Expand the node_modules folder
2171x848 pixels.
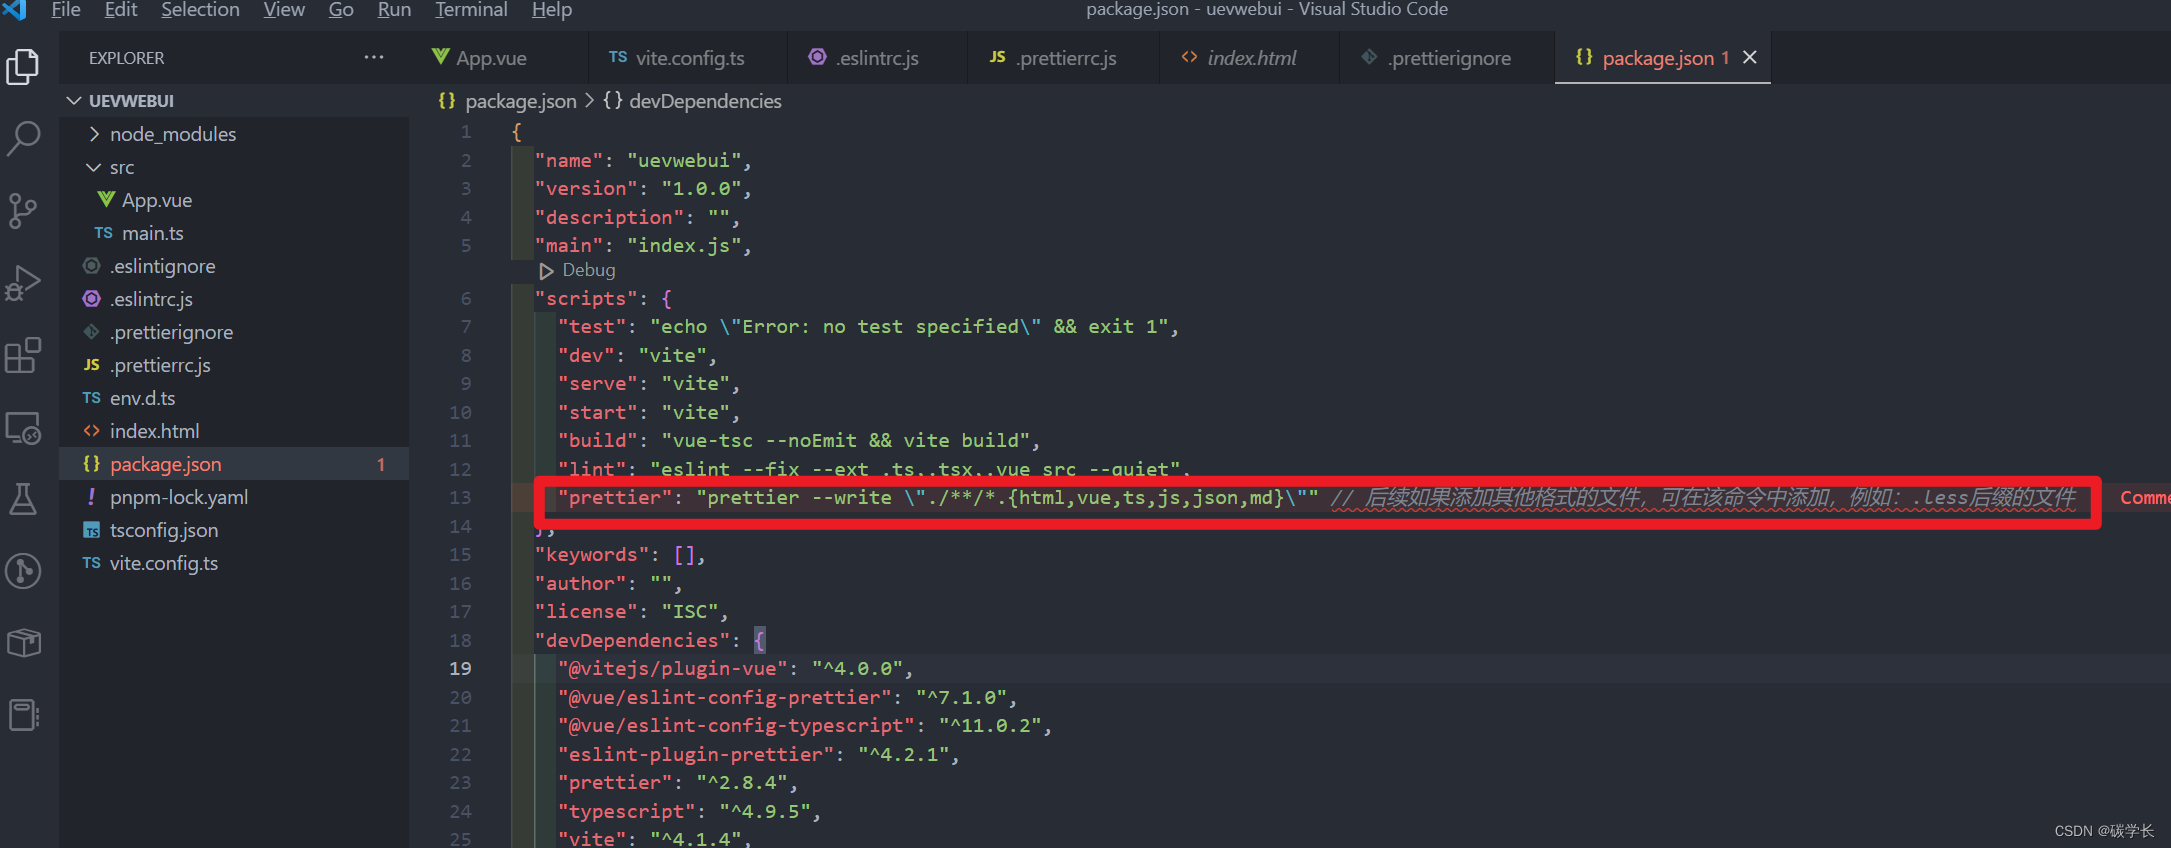point(94,134)
